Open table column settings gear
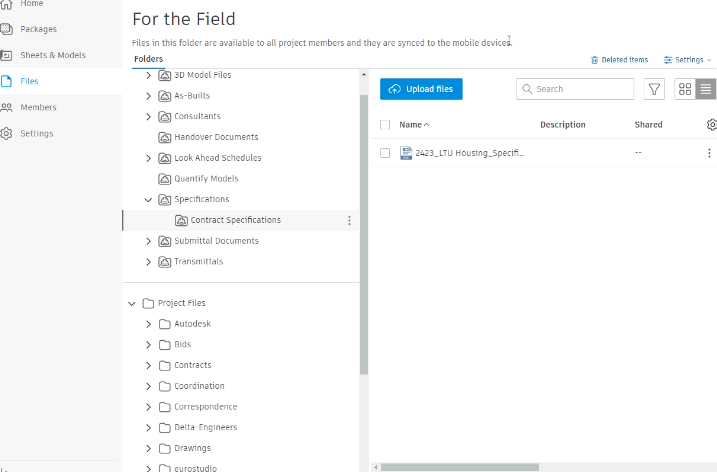717x472 pixels. pyautogui.click(x=711, y=125)
